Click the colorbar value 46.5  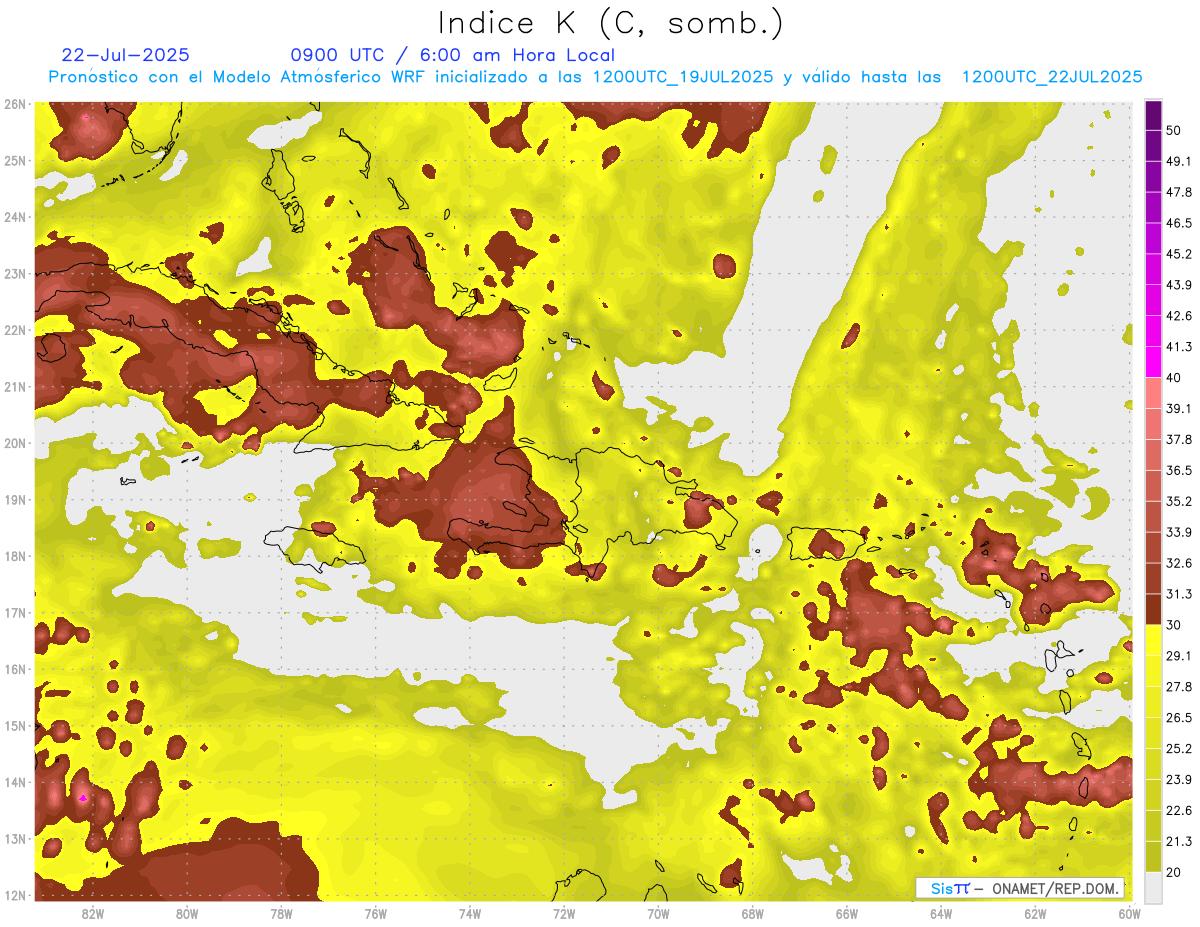point(1179,223)
